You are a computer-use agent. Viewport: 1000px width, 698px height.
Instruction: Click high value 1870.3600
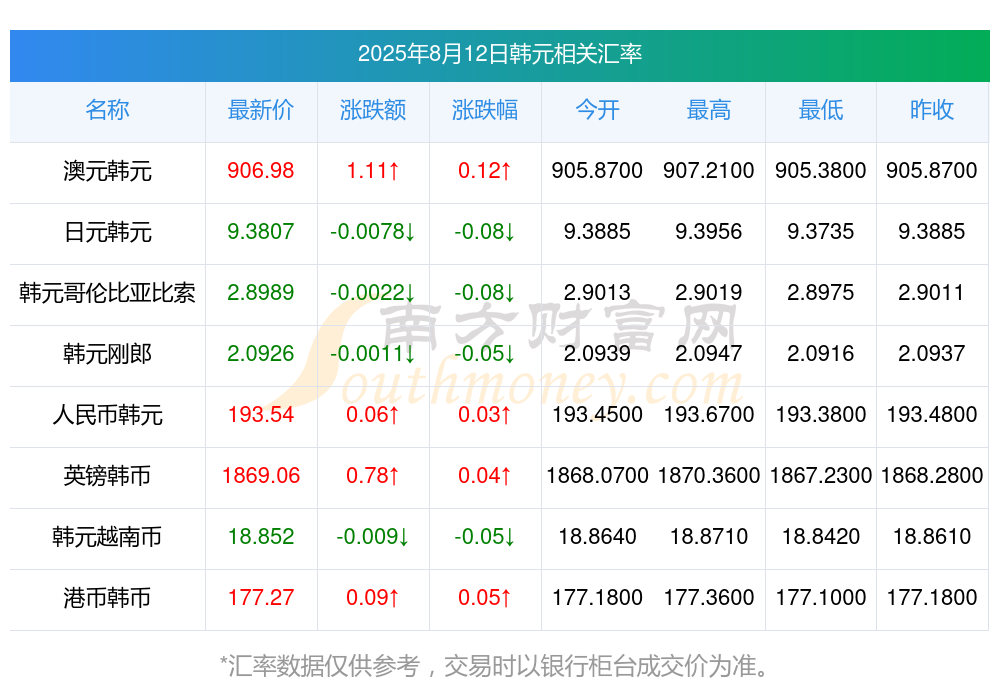tap(709, 476)
